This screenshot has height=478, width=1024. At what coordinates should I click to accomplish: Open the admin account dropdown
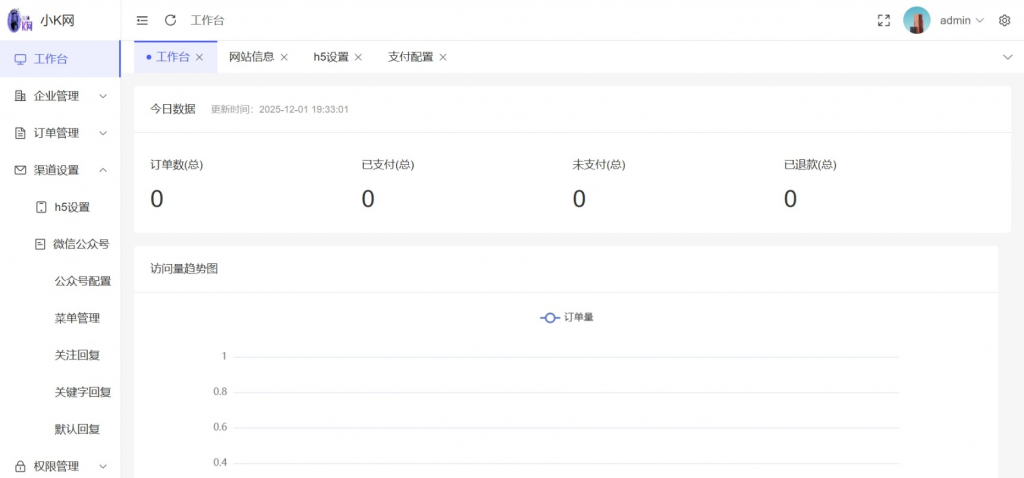(x=962, y=20)
